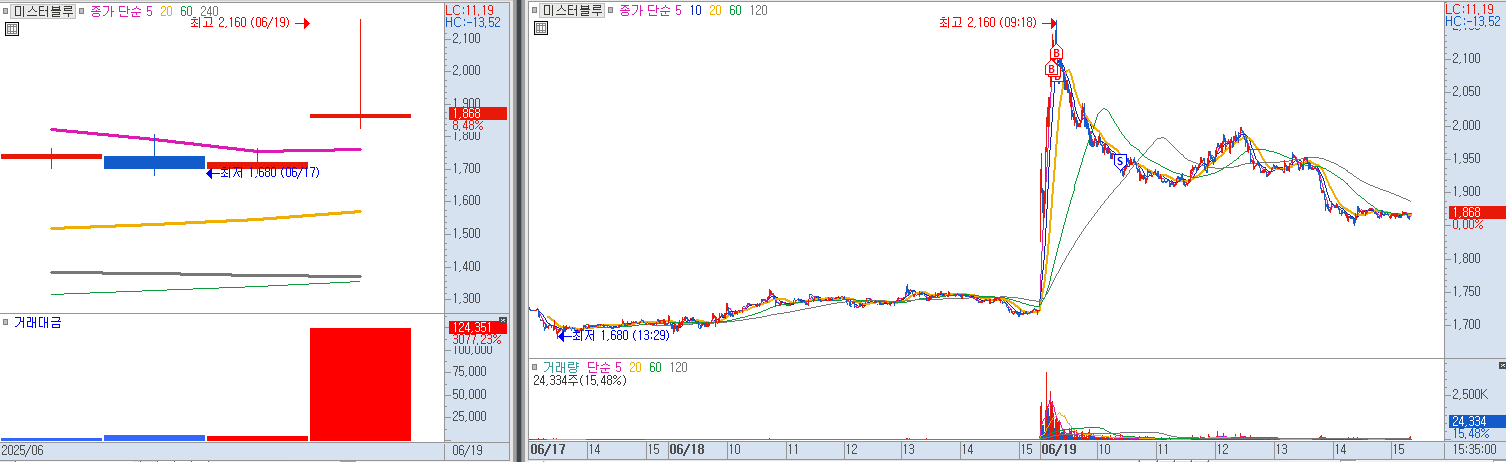Click the 2025/06 date label under left chart
The image size is (1506, 462).
(x=23, y=451)
